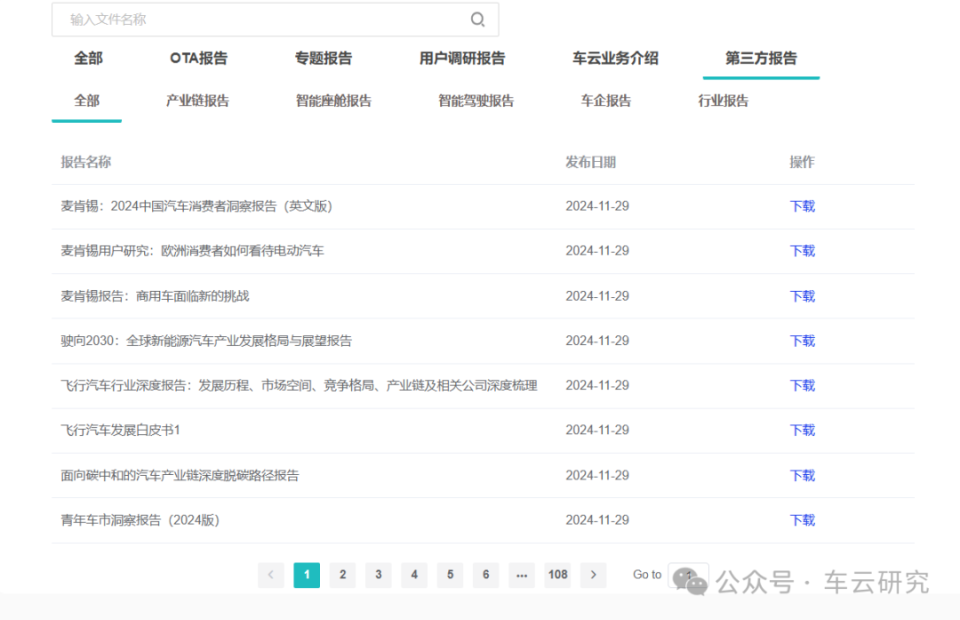Select the 产业链报告 sub-tab
The width and height of the screenshot is (960, 620).
pyautogui.click(x=197, y=101)
